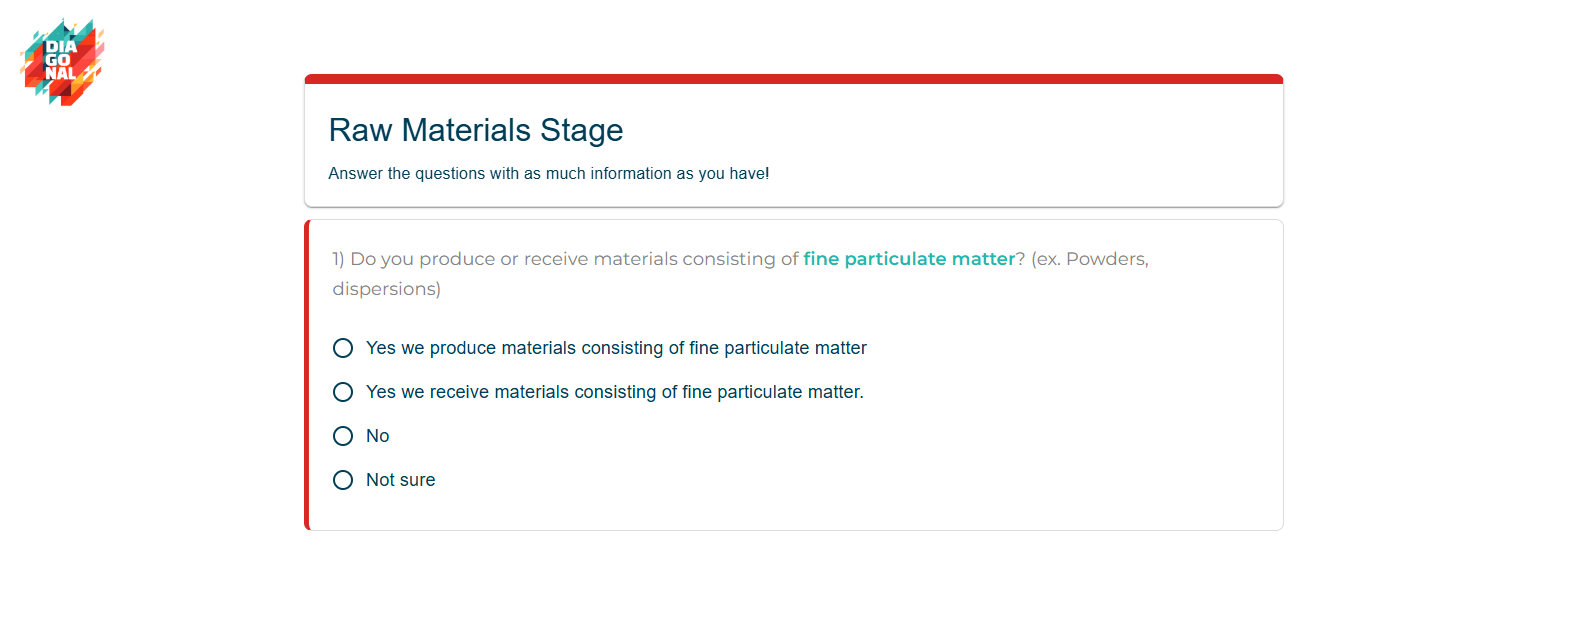Screen dimensions: 1575x630
Task: Click blank area right of the header subtitle
Action: (x=1020, y=174)
